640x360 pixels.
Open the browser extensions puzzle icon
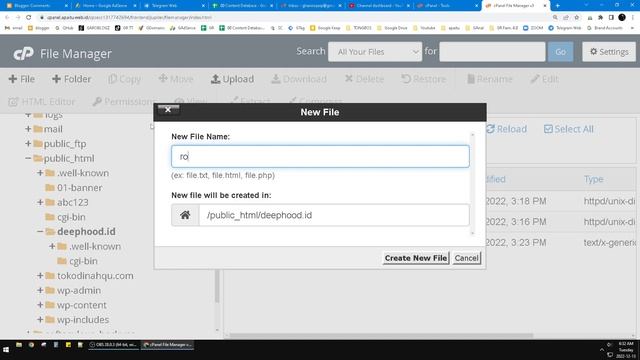coord(600,18)
